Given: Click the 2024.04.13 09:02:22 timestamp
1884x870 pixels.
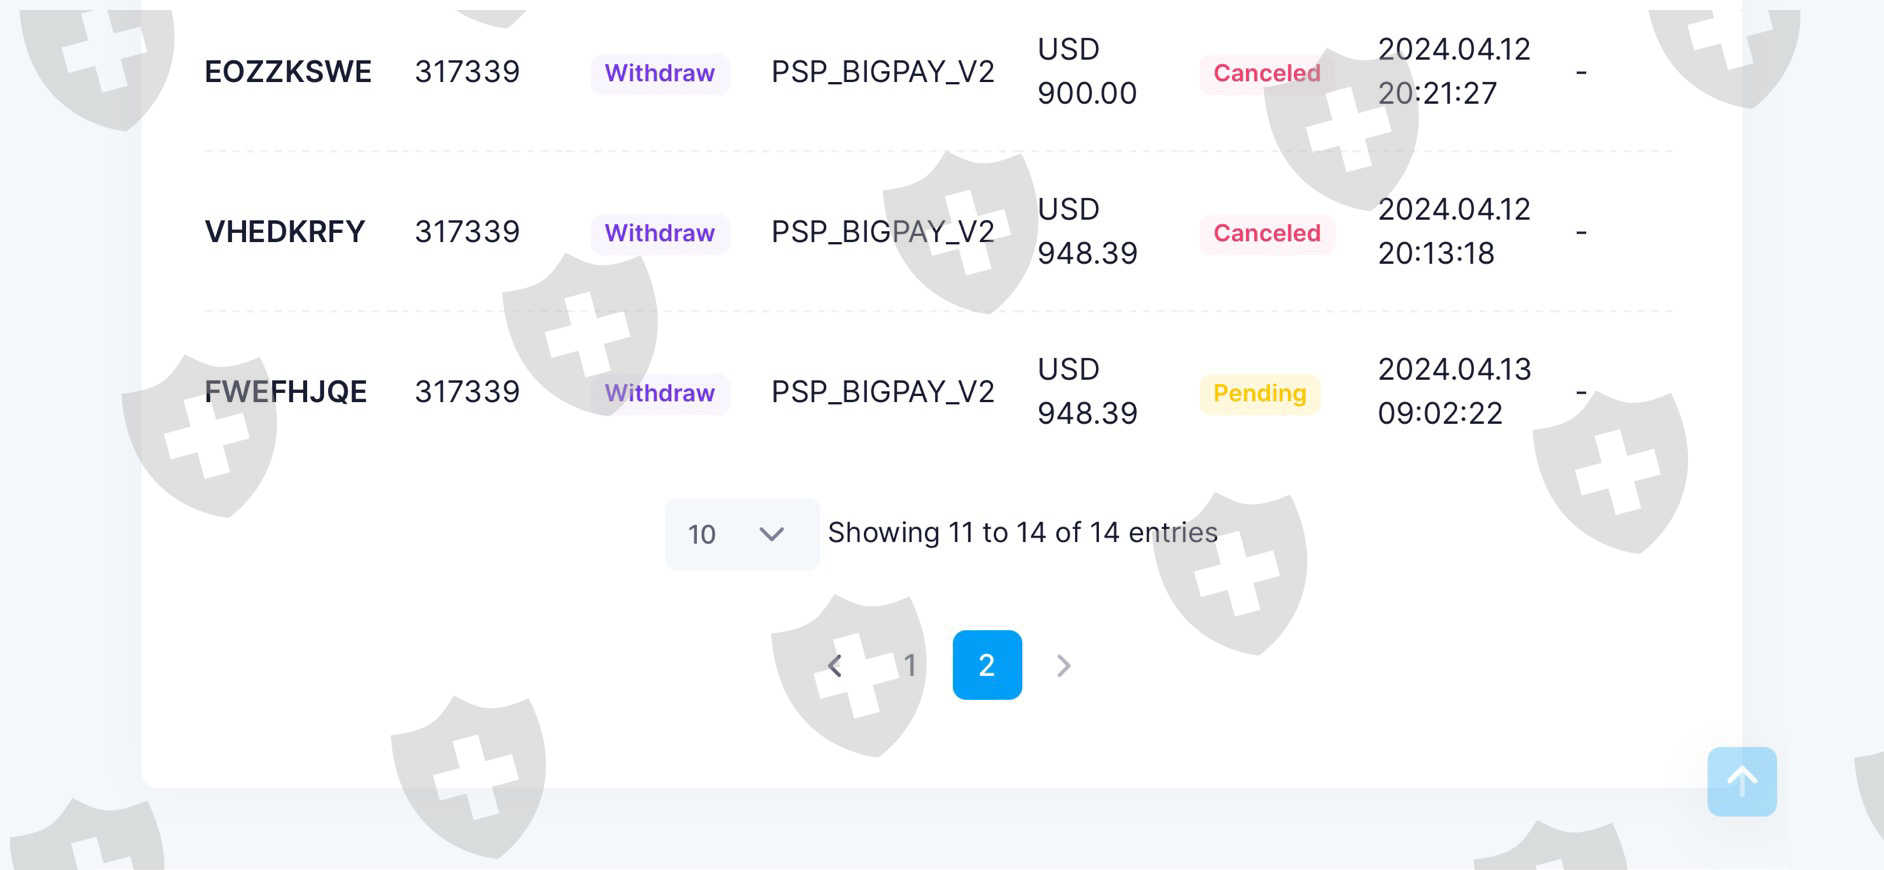Looking at the screenshot, I should coord(1453,391).
